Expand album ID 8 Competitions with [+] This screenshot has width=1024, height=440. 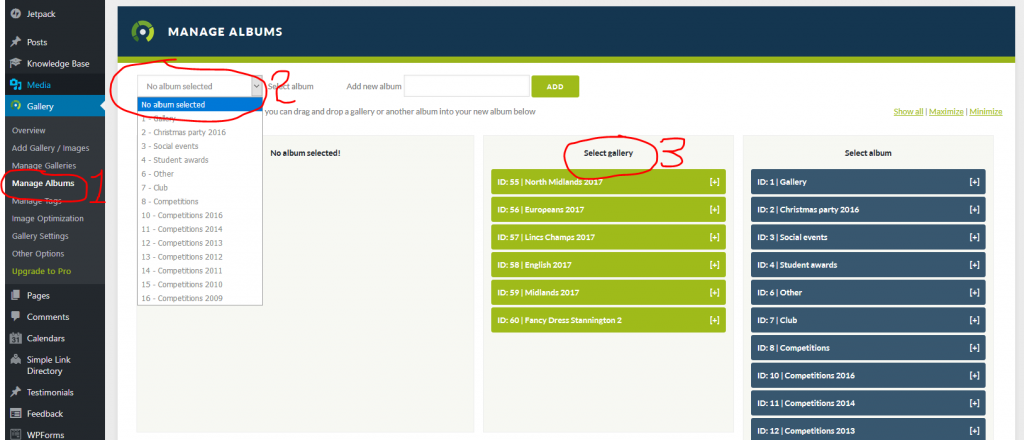pos(974,348)
